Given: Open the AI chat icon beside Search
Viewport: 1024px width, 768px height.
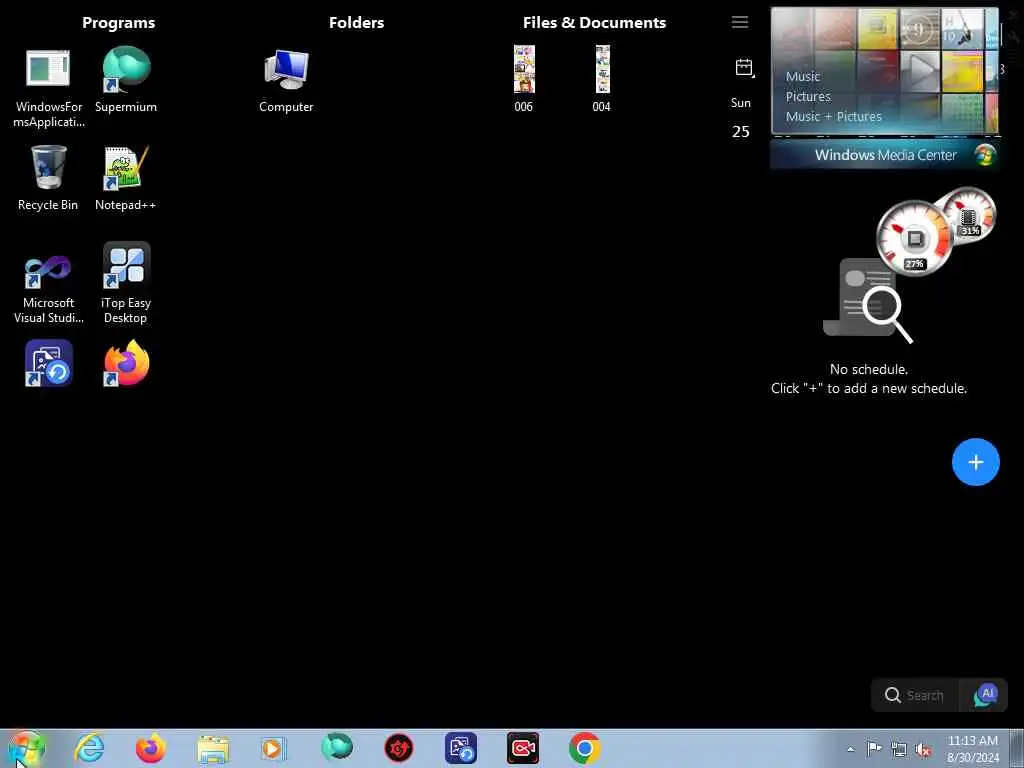Looking at the screenshot, I should coord(985,696).
